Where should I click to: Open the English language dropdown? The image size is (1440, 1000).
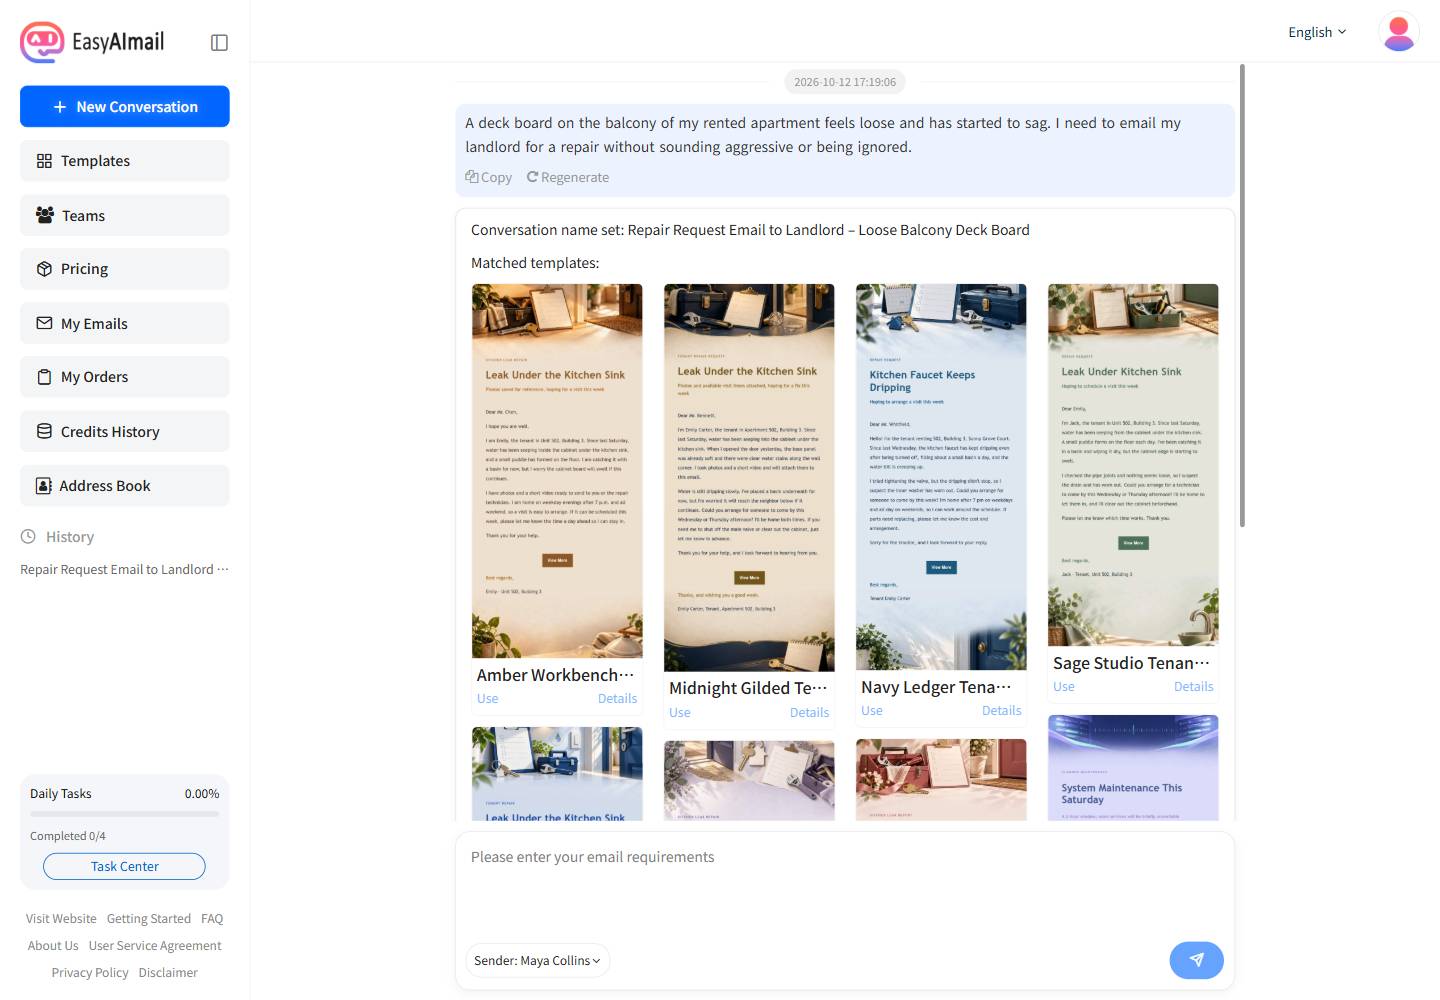(x=1317, y=32)
